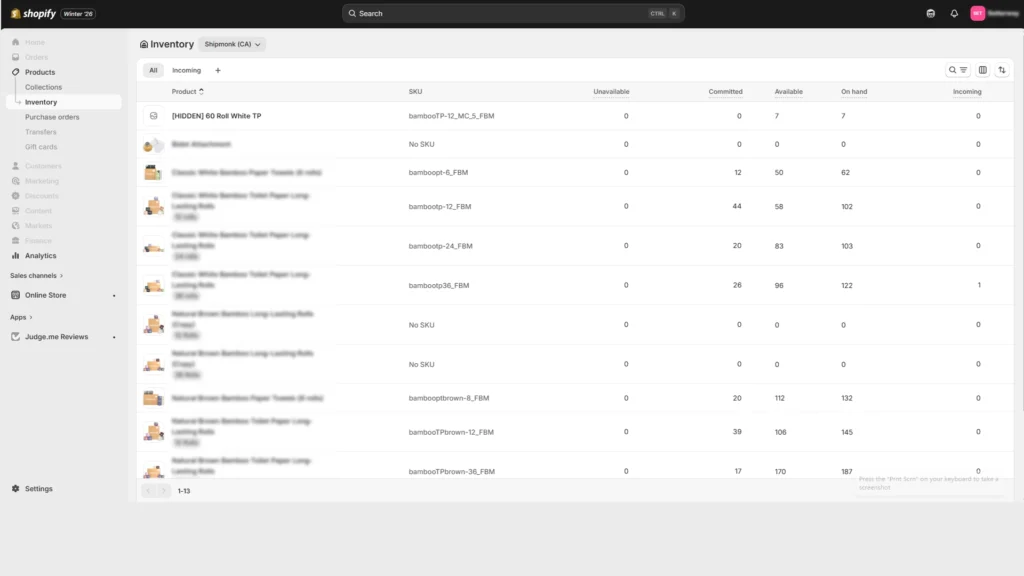Viewport: 1024px width, 576px height.
Task: Expand the Apps section in sidebar
Action: [x=17, y=316]
